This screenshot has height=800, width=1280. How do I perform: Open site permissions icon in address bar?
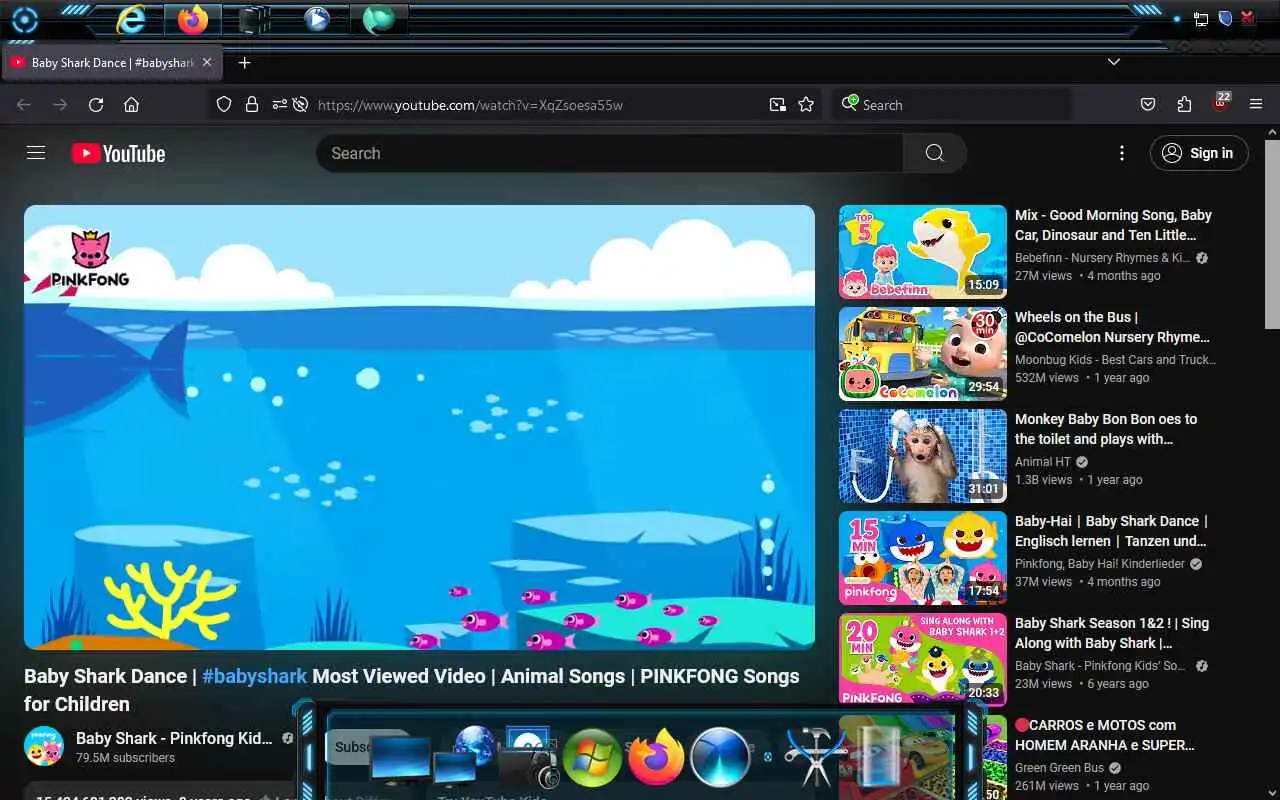pos(280,104)
